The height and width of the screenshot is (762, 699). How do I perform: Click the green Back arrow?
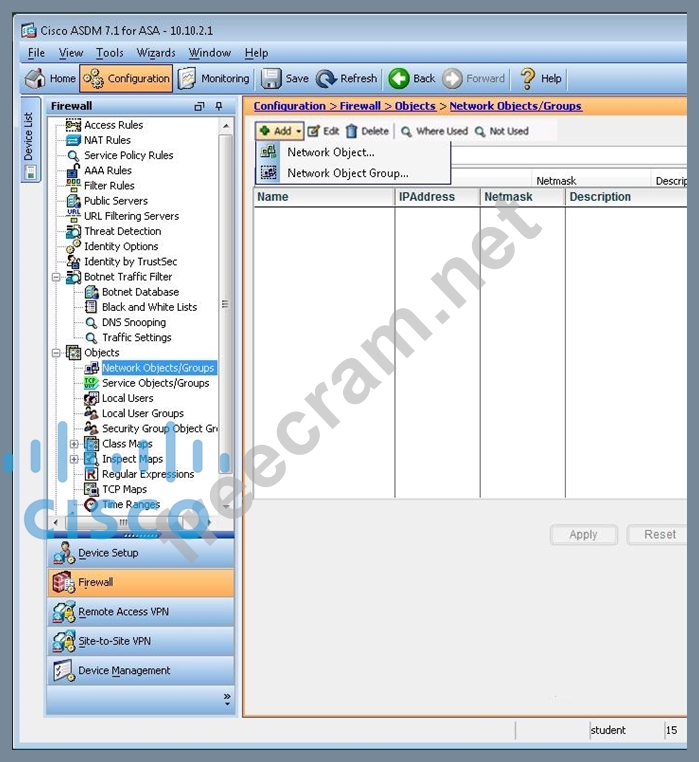[399, 79]
